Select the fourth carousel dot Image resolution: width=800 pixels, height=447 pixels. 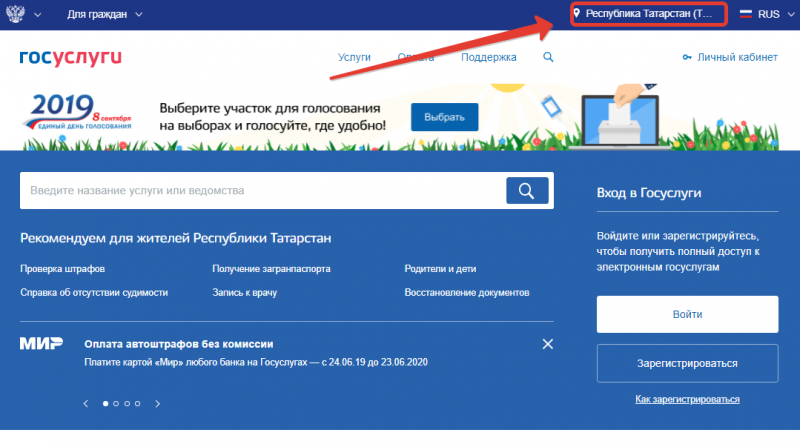[137, 404]
